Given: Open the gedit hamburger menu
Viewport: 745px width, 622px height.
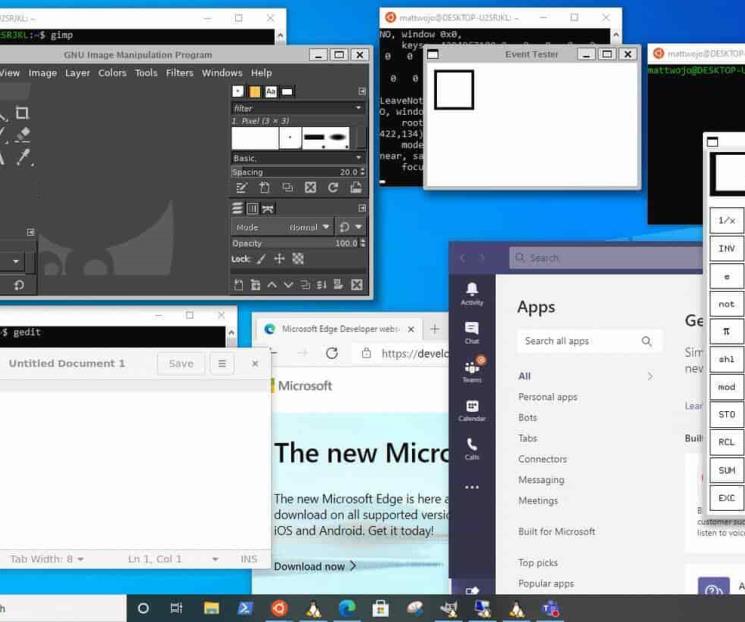Looking at the screenshot, I should coord(222,364).
